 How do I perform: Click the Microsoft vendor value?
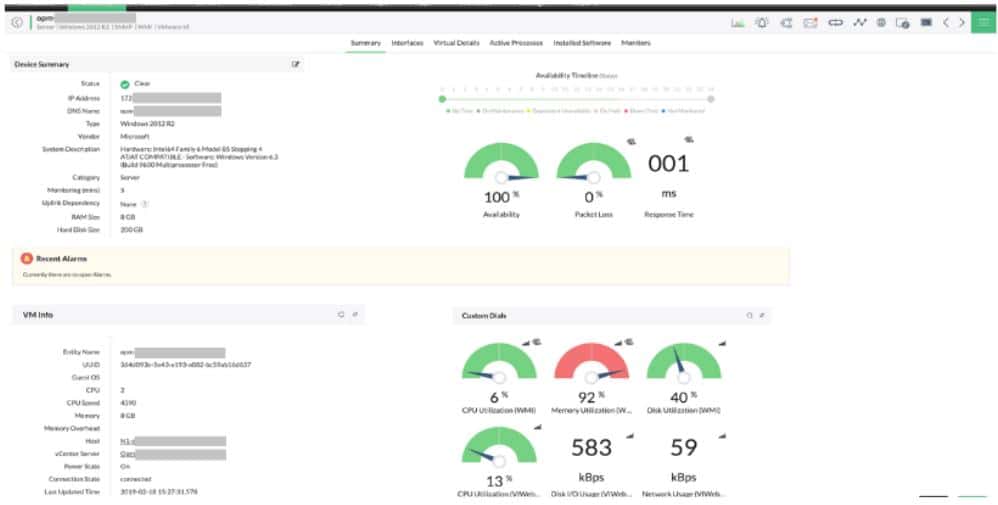coord(134,136)
